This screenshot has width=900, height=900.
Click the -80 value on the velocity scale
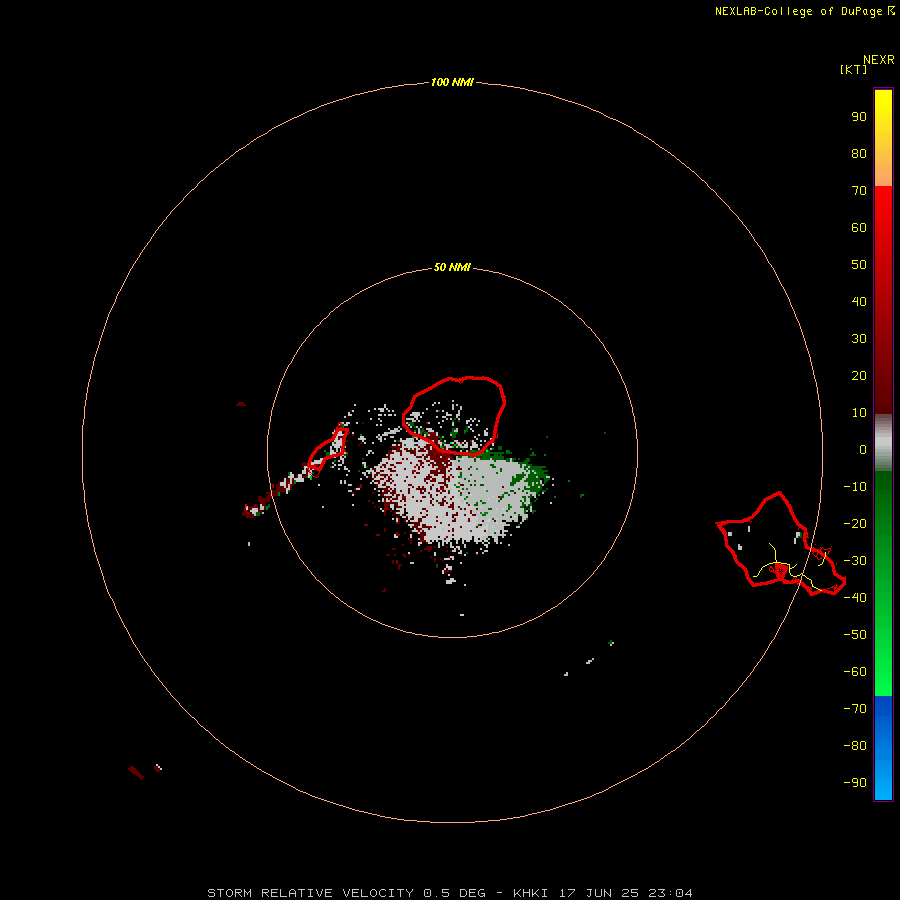[855, 746]
